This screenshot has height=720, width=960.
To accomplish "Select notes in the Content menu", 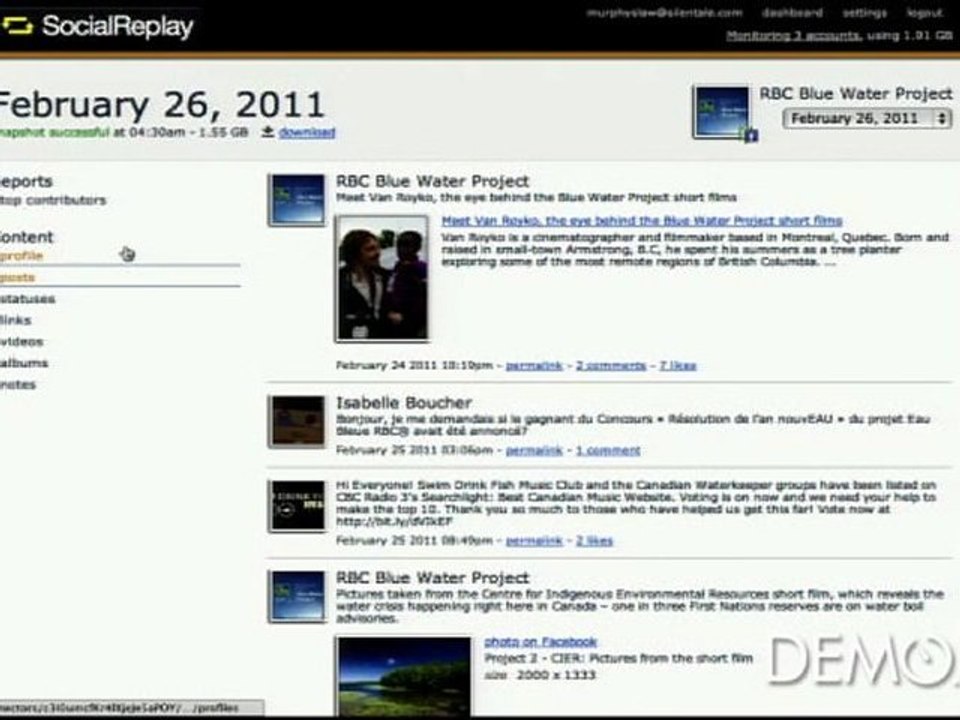I will pos(18,384).
